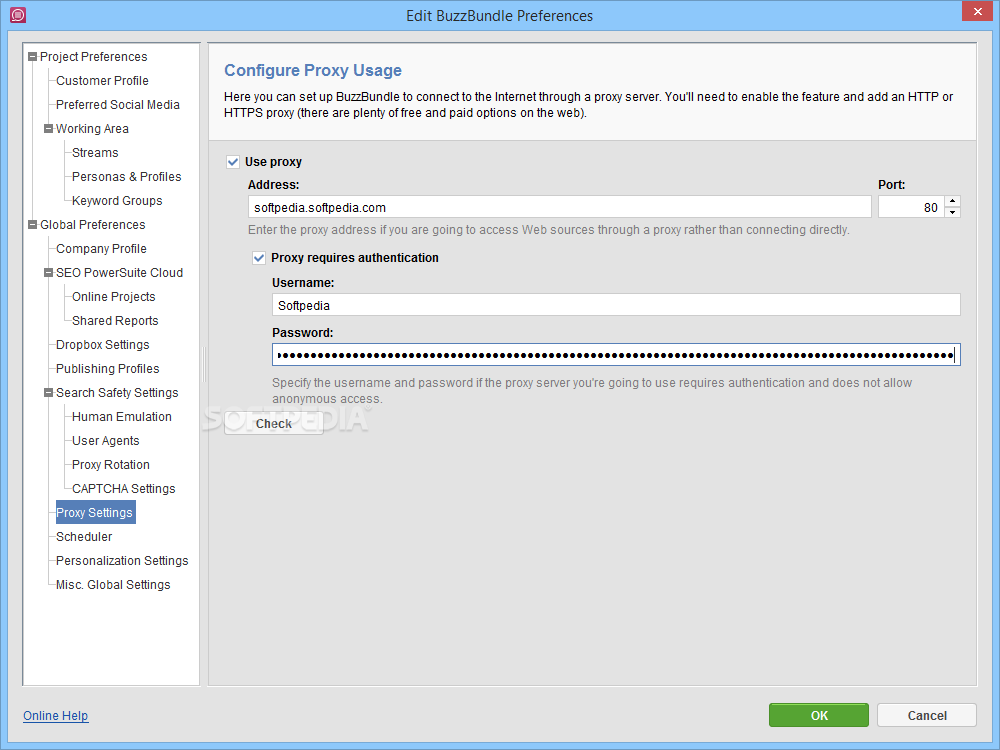The height and width of the screenshot is (750, 1000).
Task: Open Proxy Rotation settings
Action: click(x=111, y=465)
